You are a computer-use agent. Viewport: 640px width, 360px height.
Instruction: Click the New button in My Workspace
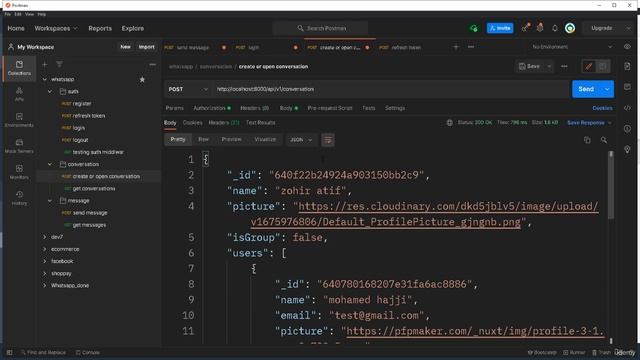[x=125, y=47]
